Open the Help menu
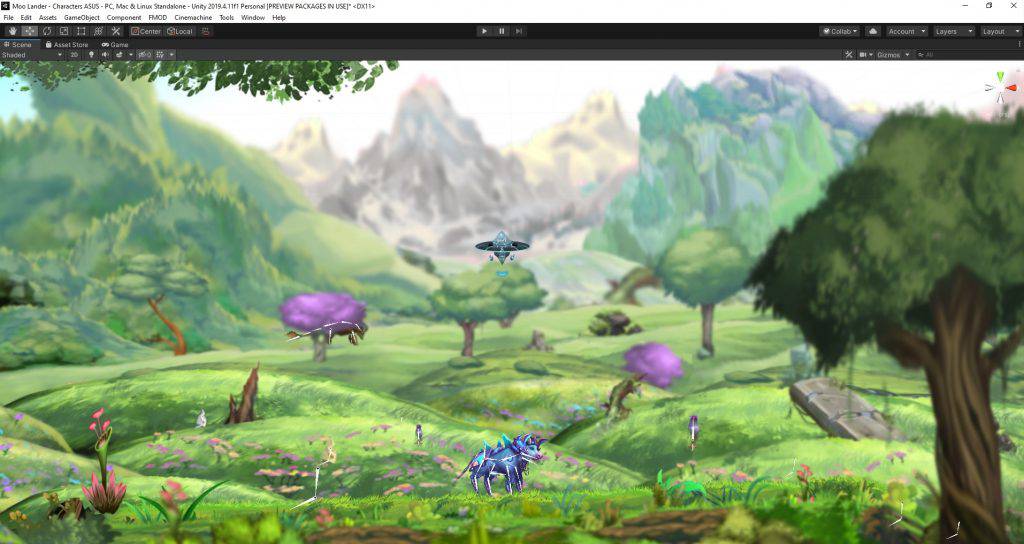Viewport: 1024px width, 544px height. (279, 18)
